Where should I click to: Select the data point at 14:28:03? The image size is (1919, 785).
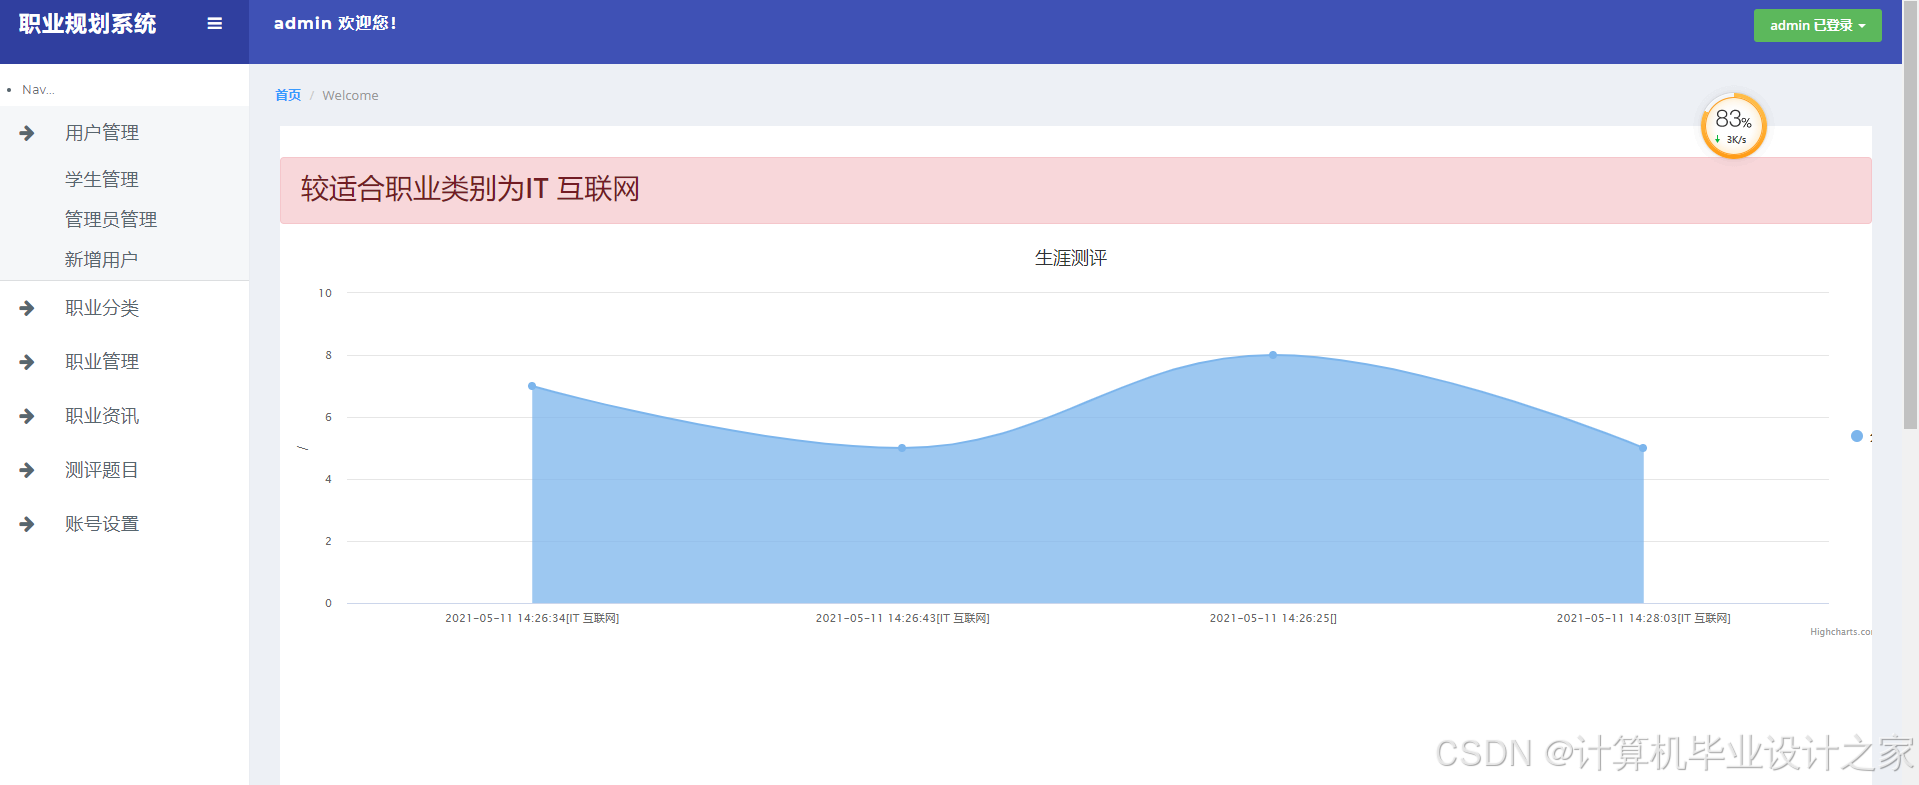point(1643,448)
